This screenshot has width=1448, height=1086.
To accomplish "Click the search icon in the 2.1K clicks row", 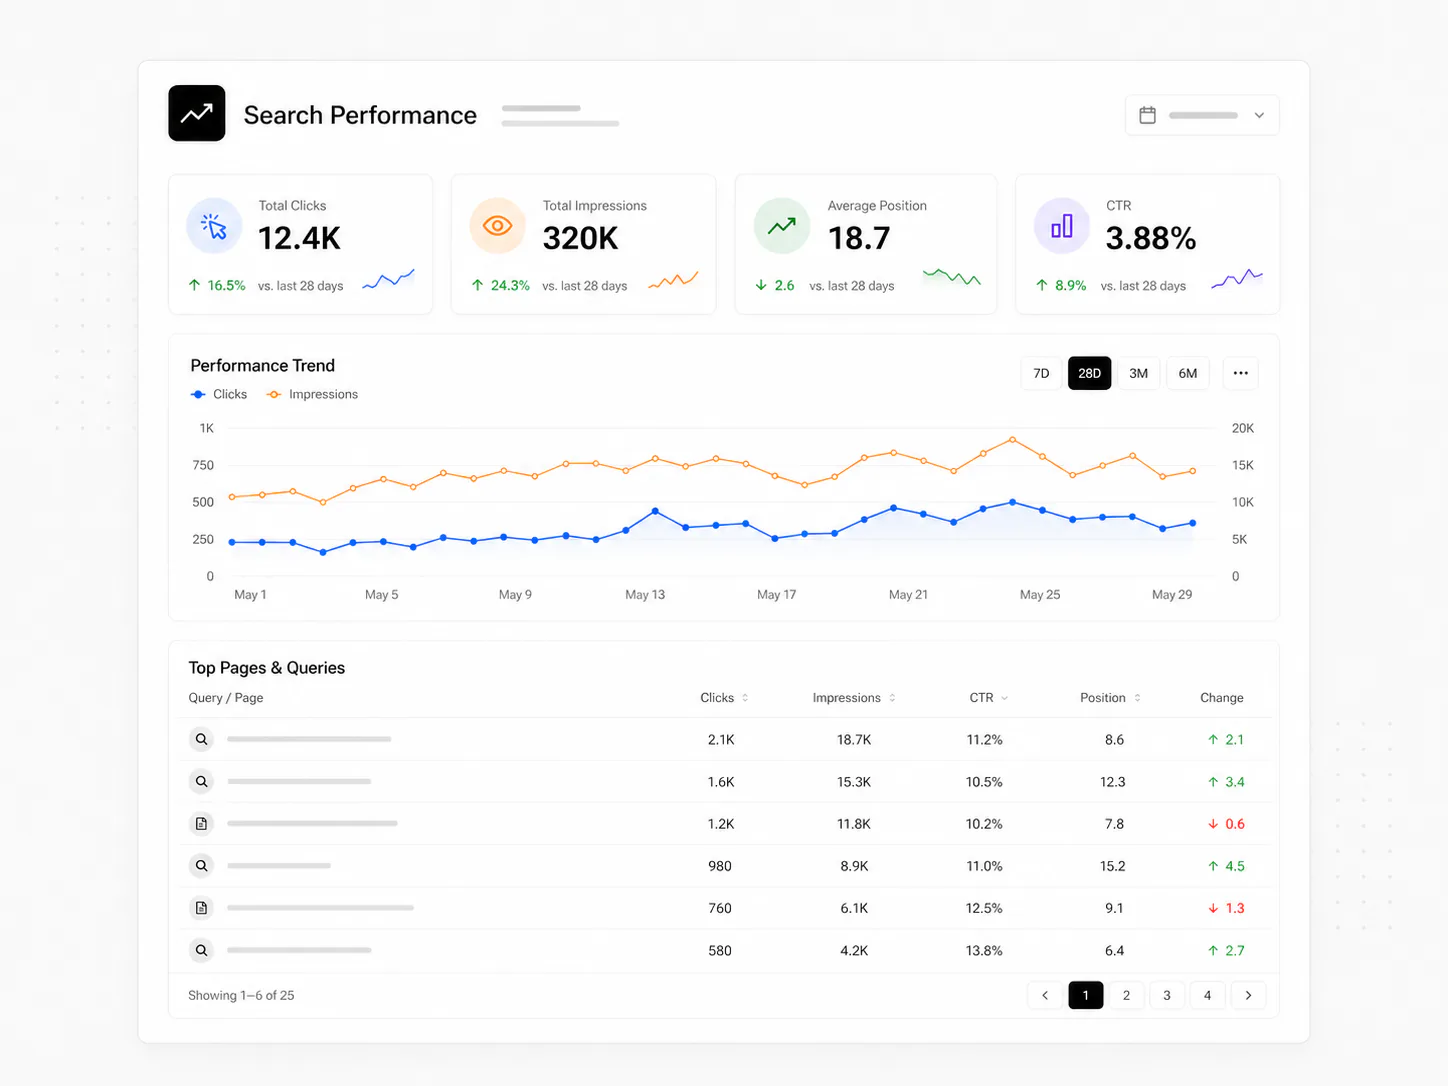I will coord(202,739).
